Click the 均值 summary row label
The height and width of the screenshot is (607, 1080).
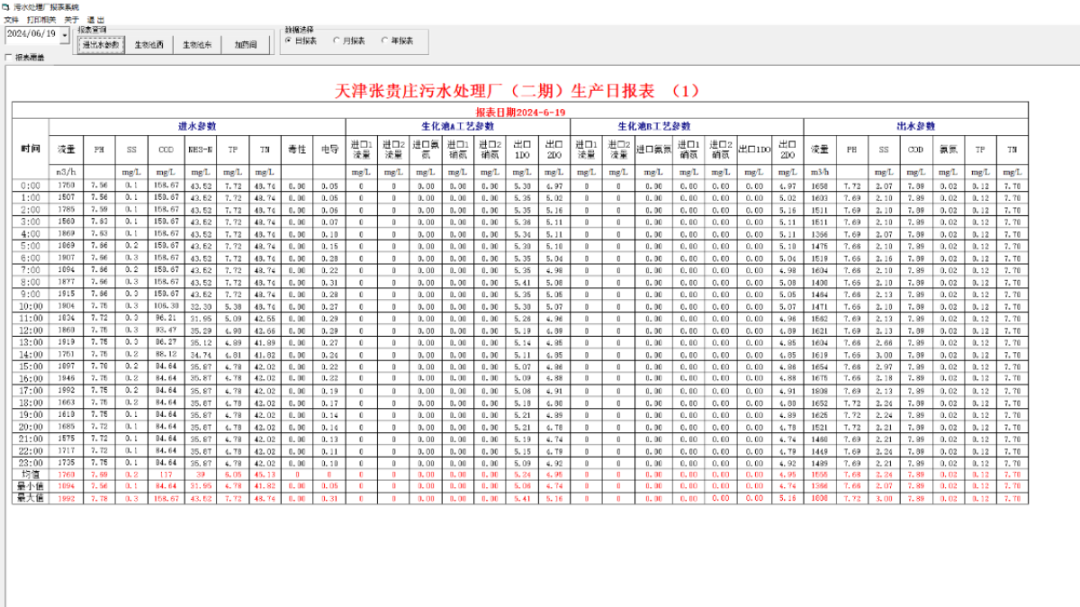click(x=30, y=475)
